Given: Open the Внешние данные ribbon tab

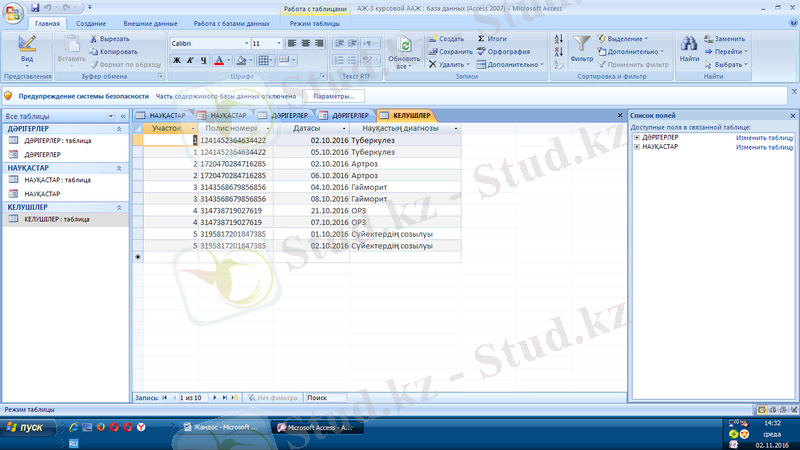Looking at the screenshot, I should (152, 22).
